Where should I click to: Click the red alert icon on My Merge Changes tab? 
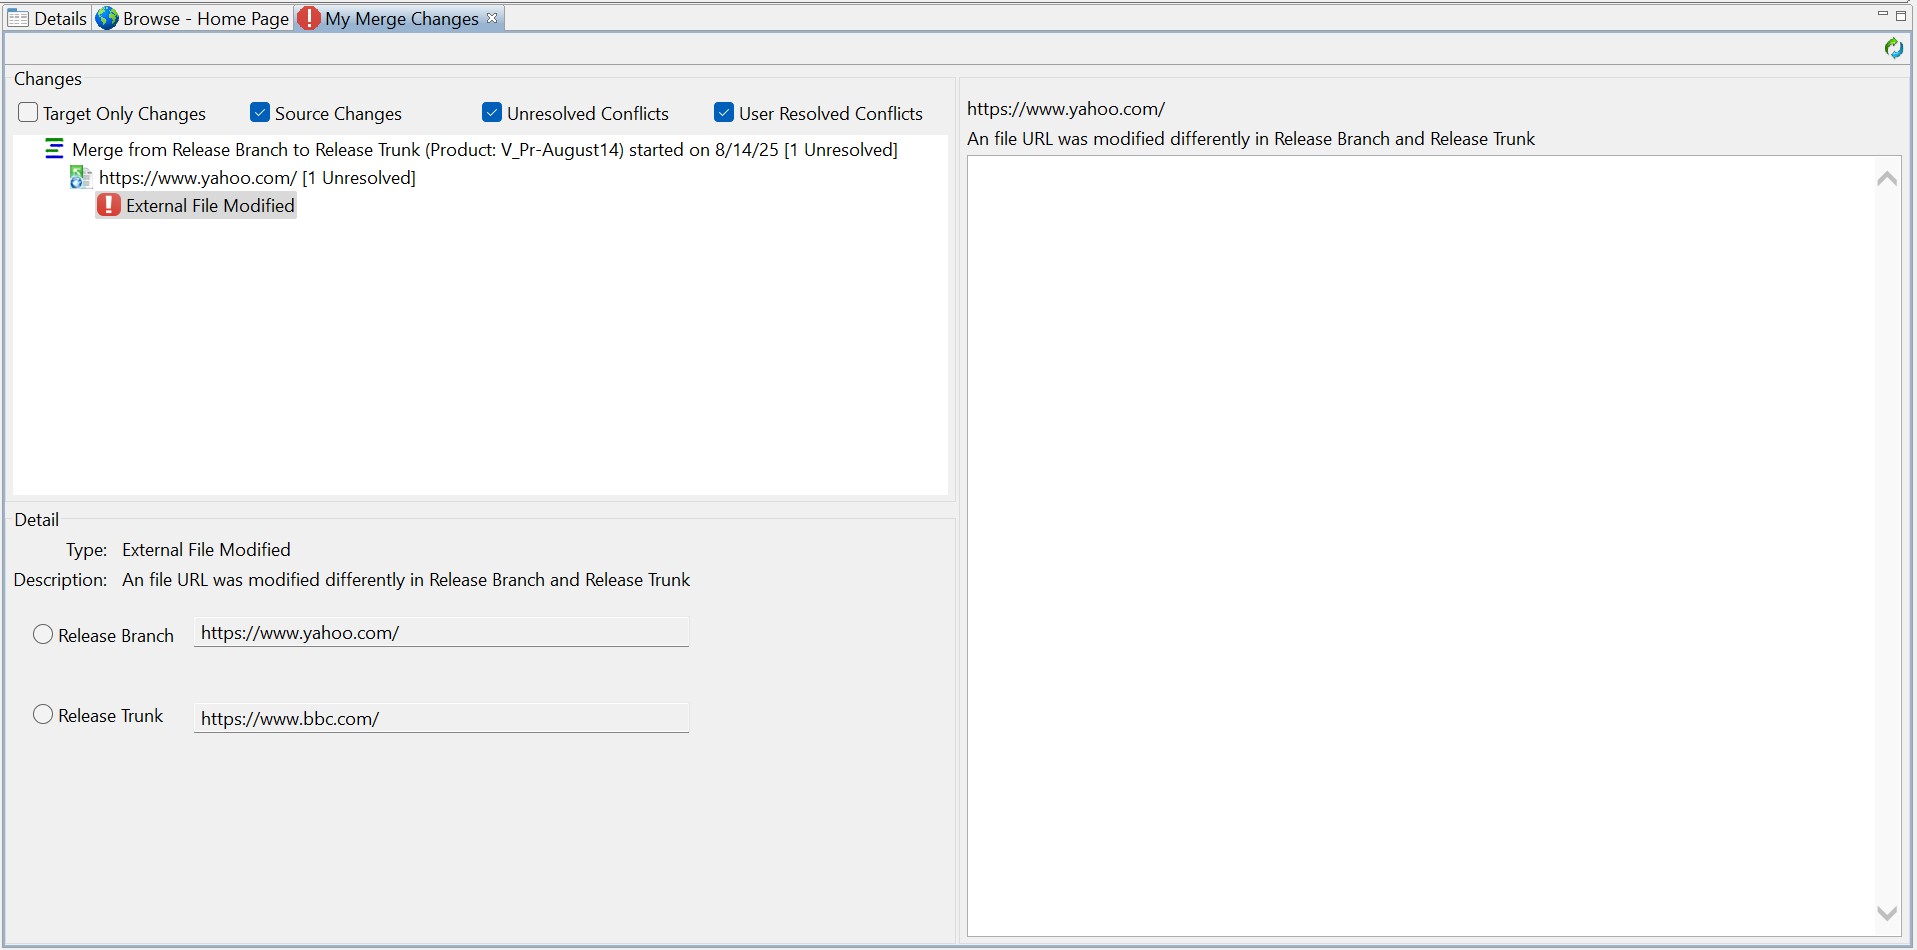point(309,18)
